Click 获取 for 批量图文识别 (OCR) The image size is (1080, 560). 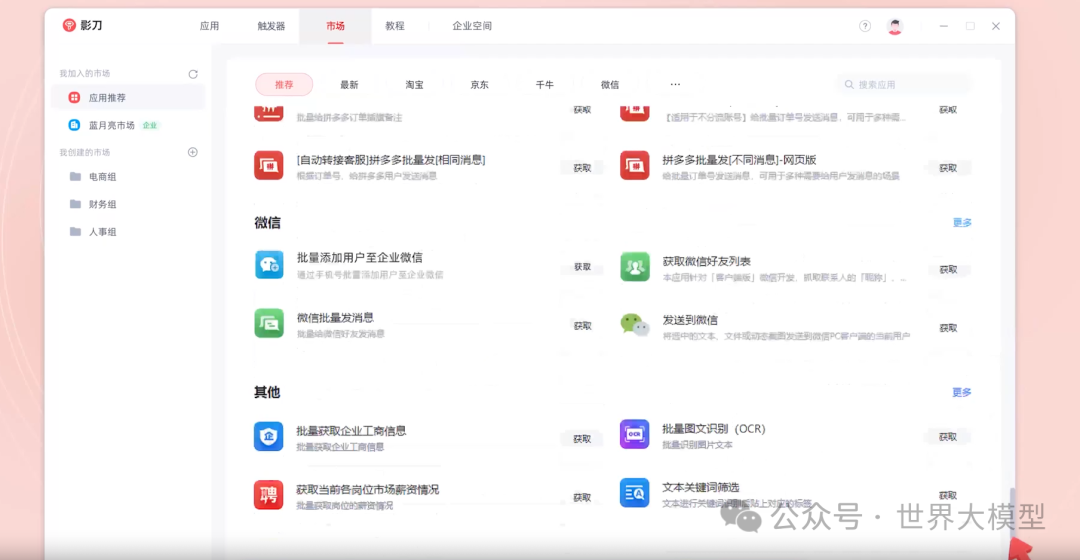[x=948, y=437]
